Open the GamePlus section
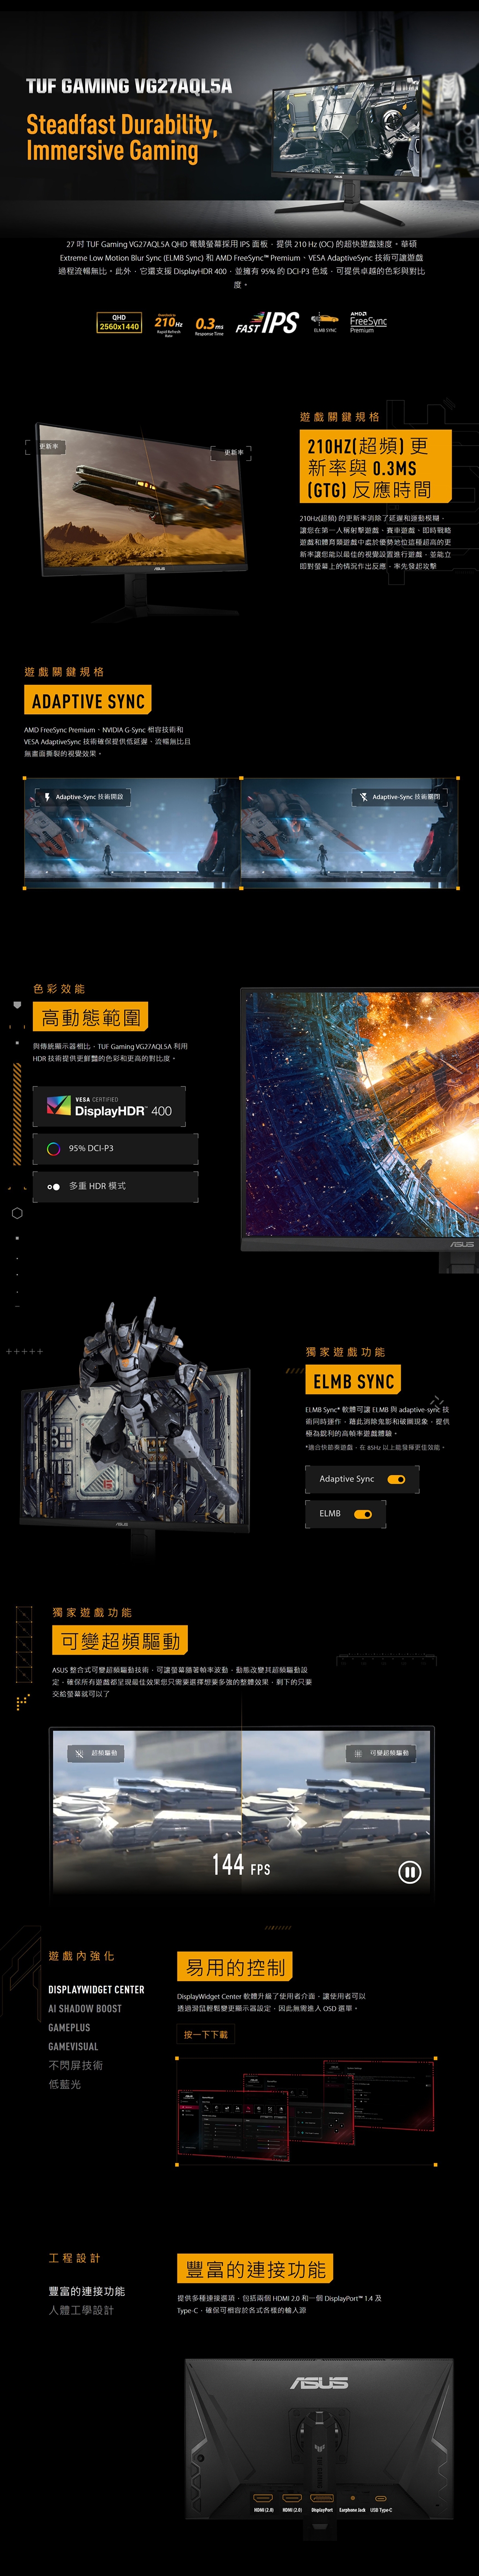This screenshot has width=479, height=2576. coord(69,2028)
